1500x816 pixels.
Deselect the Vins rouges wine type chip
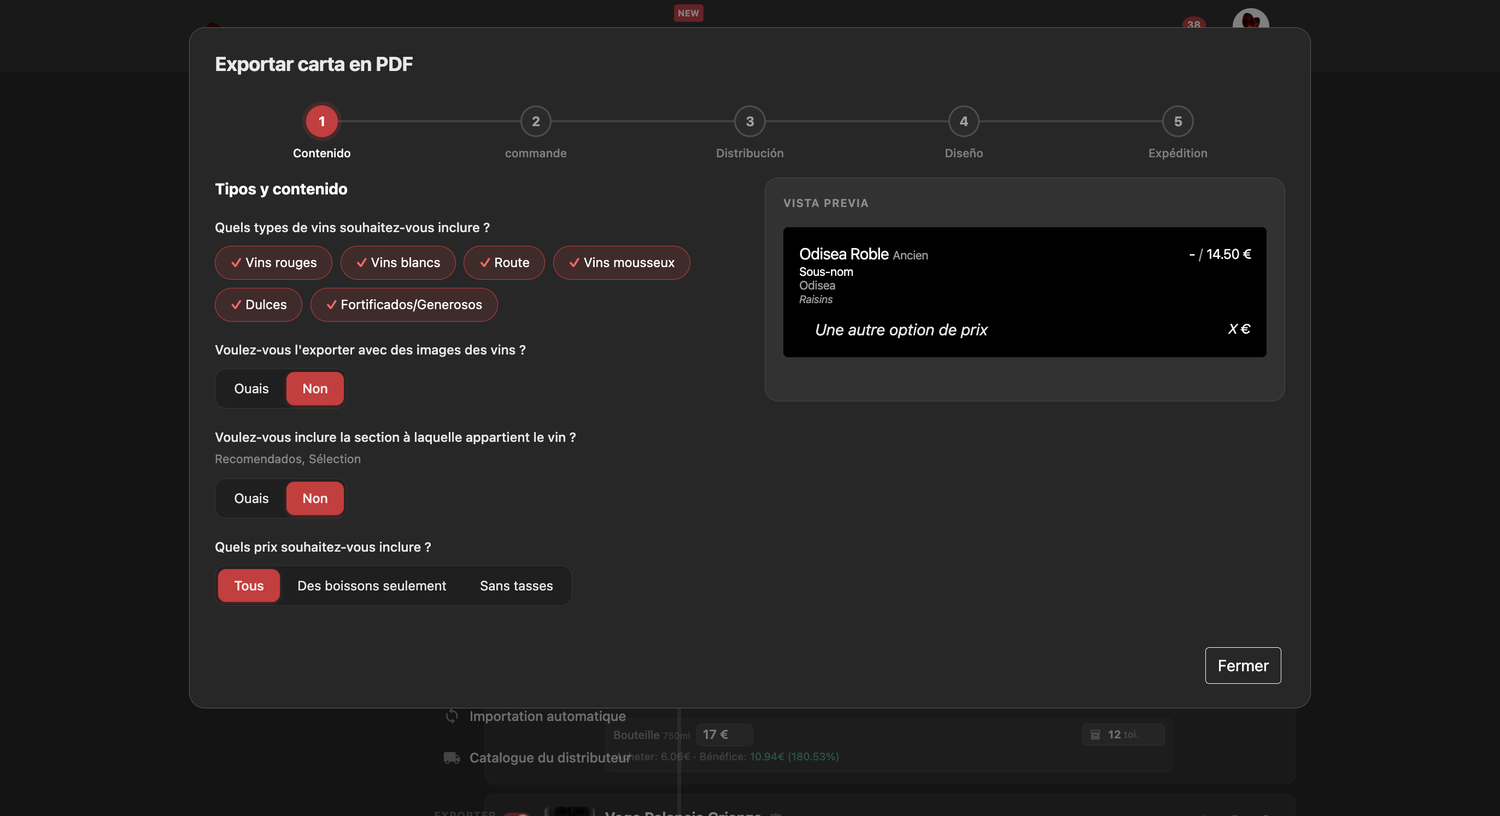(273, 263)
